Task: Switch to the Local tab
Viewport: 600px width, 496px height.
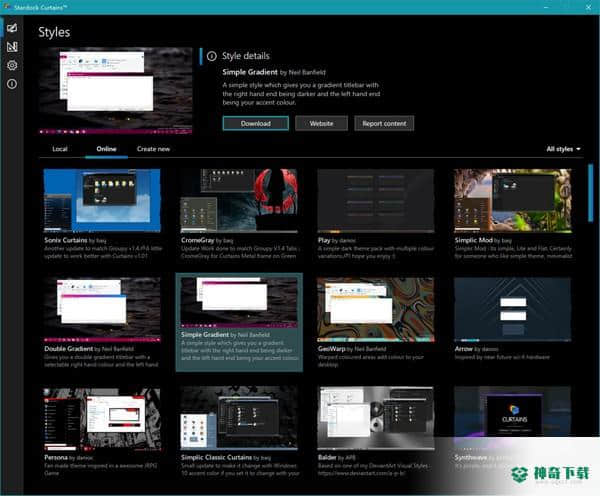Action: click(x=60, y=149)
